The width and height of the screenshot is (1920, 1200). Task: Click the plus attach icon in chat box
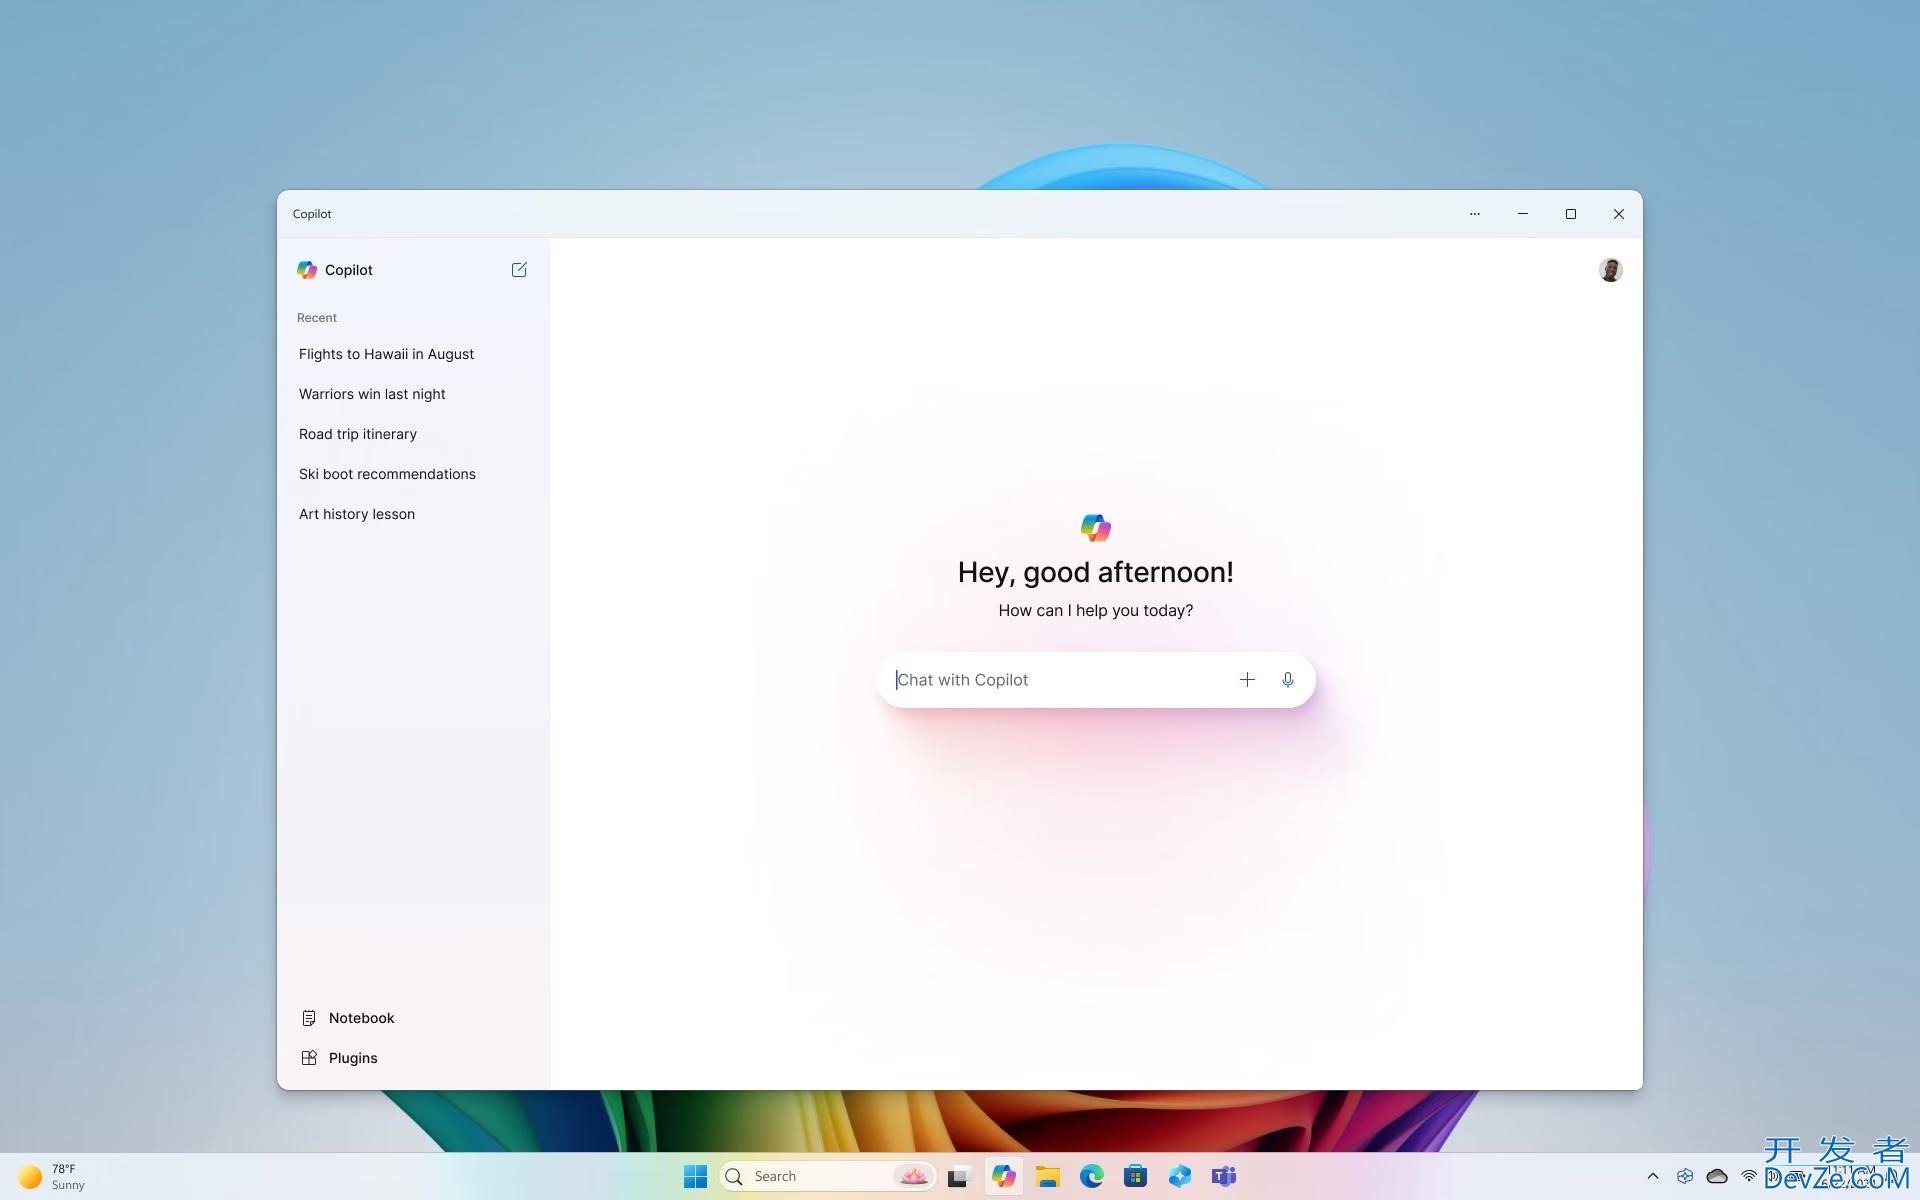(x=1247, y=680)
